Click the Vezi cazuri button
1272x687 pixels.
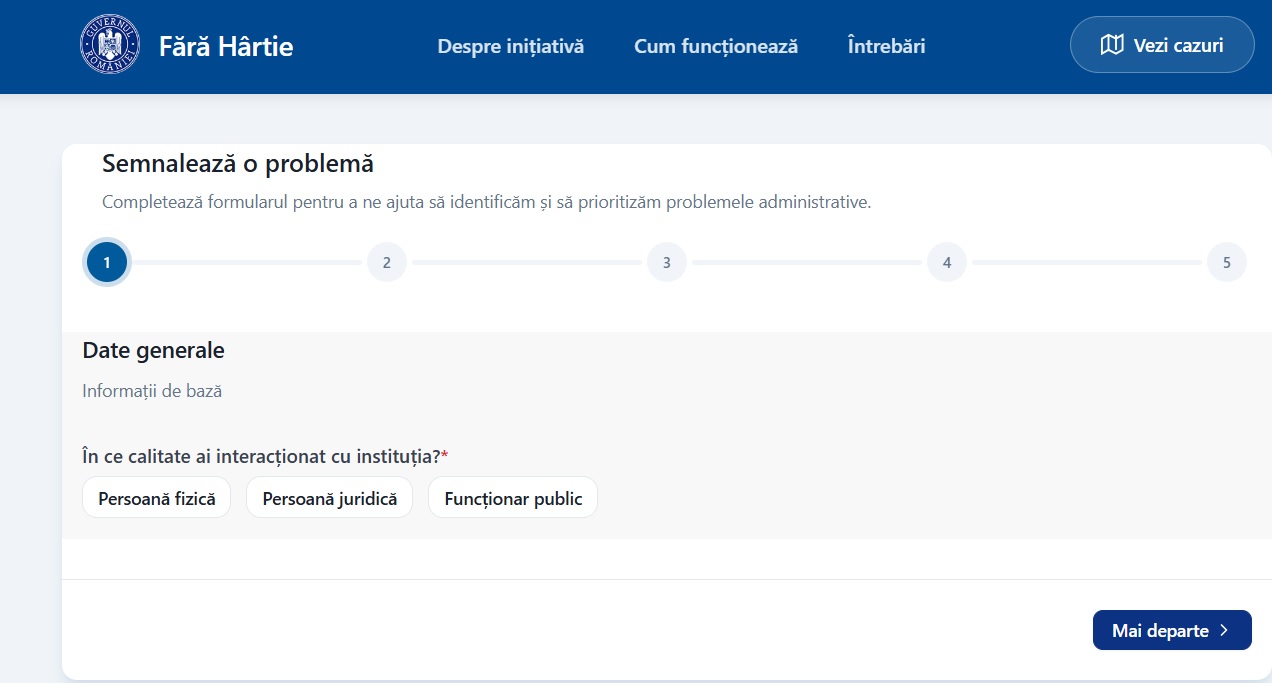tap(1162, 45)
